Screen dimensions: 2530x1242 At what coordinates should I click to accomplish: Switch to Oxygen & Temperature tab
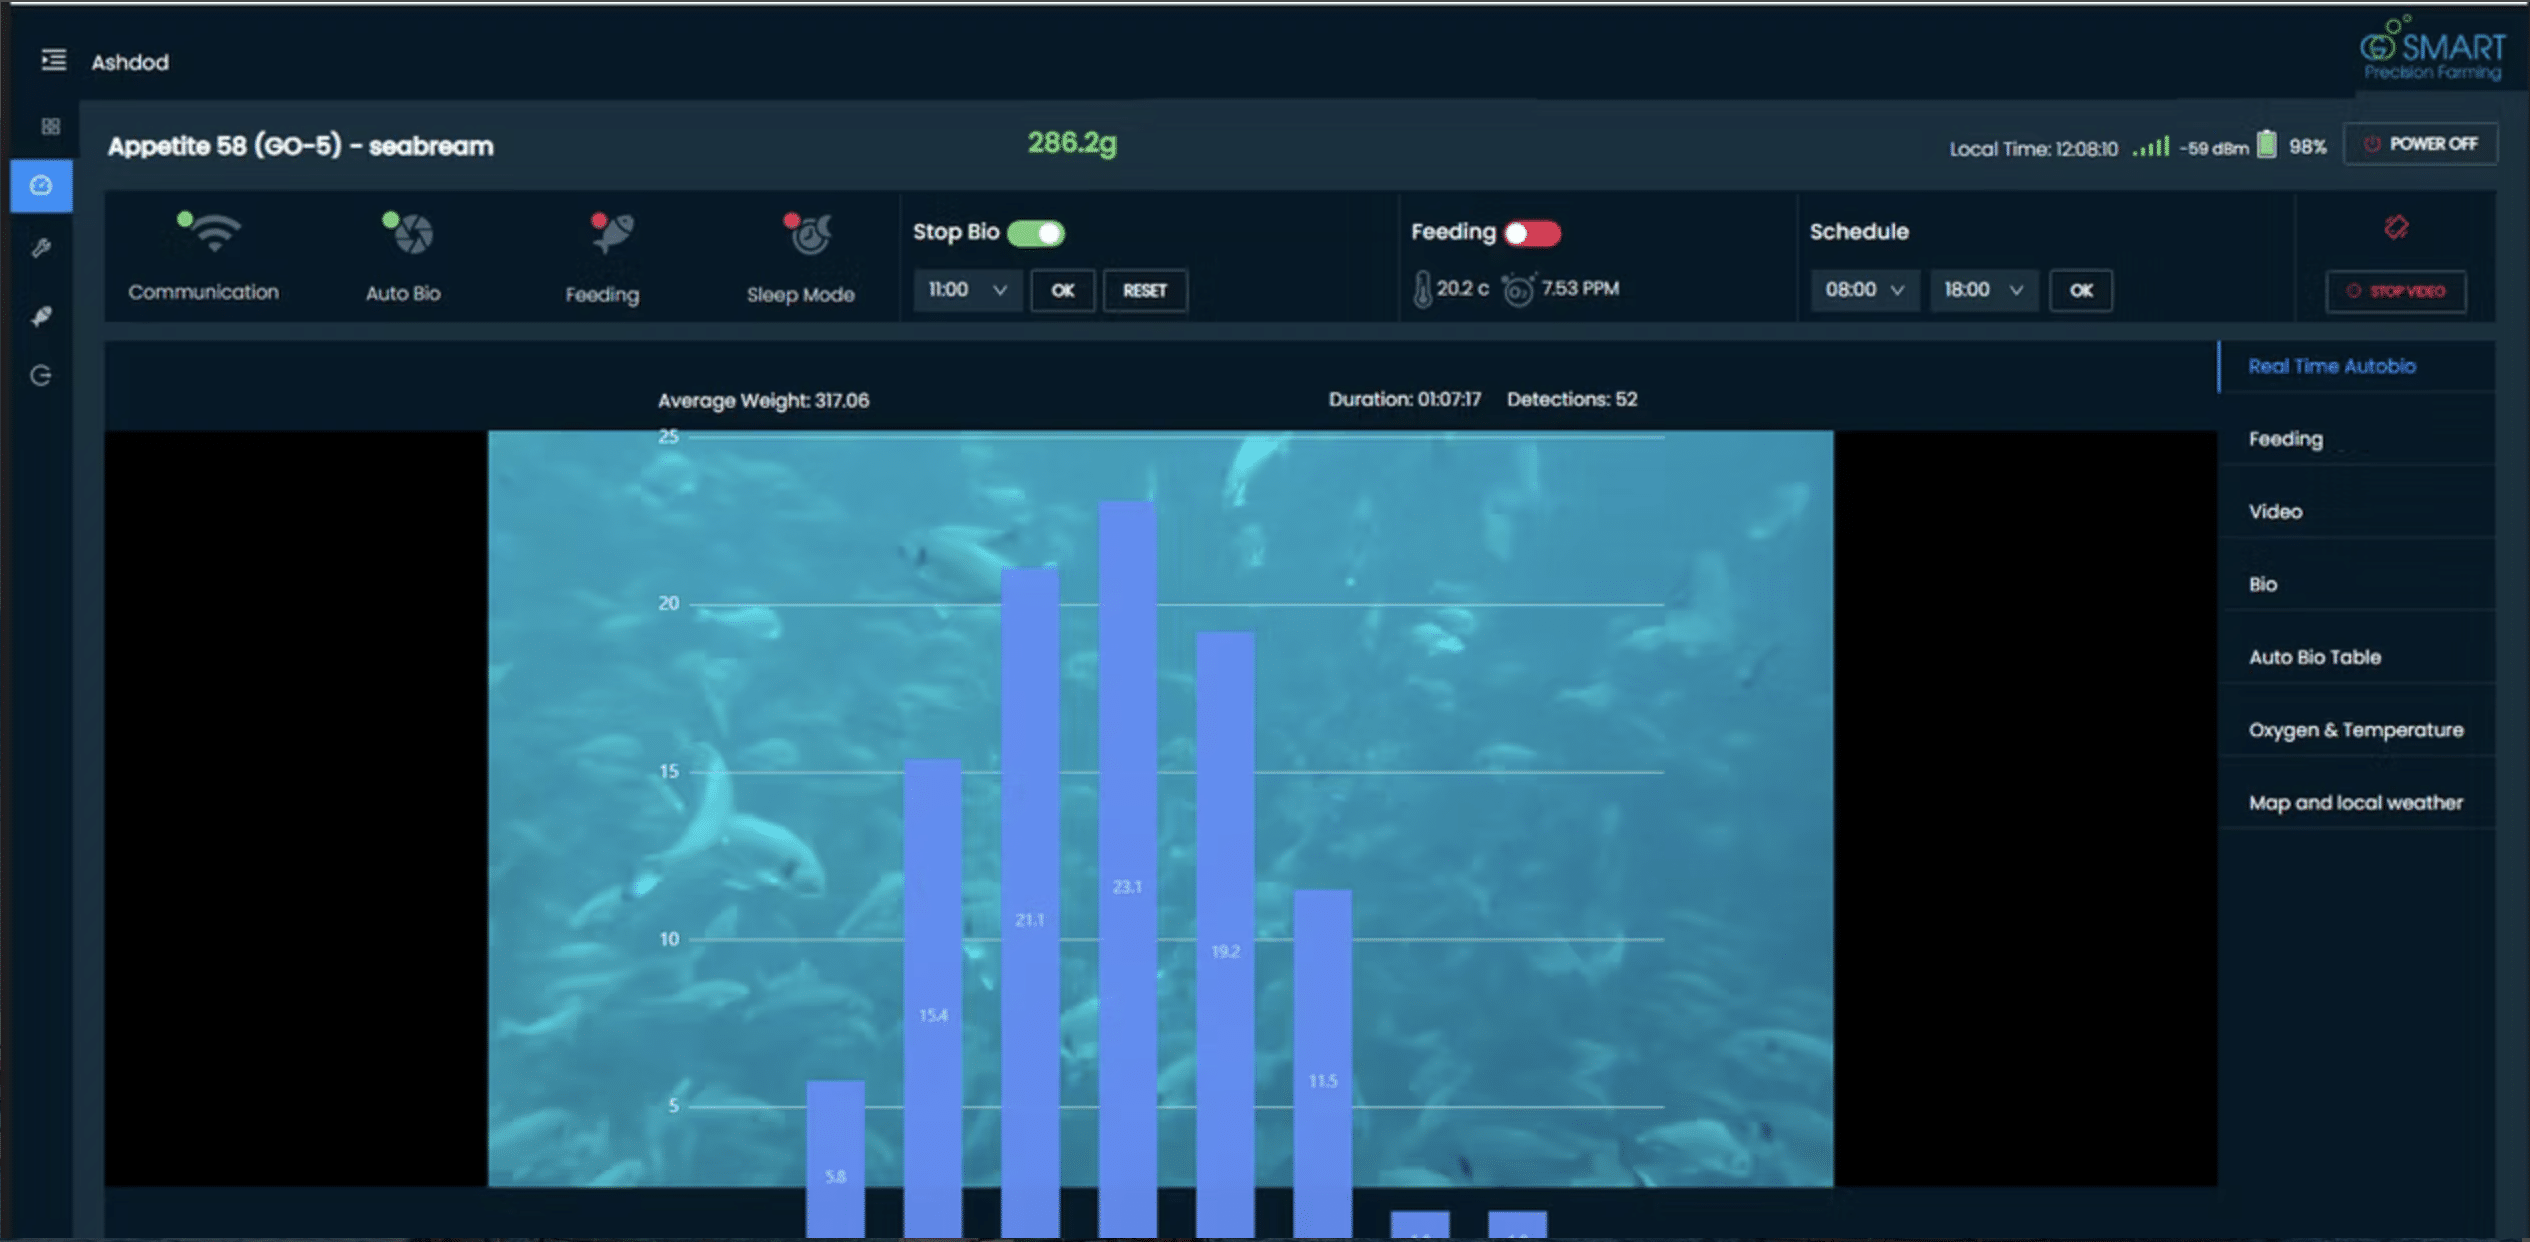click(2355, 730)
